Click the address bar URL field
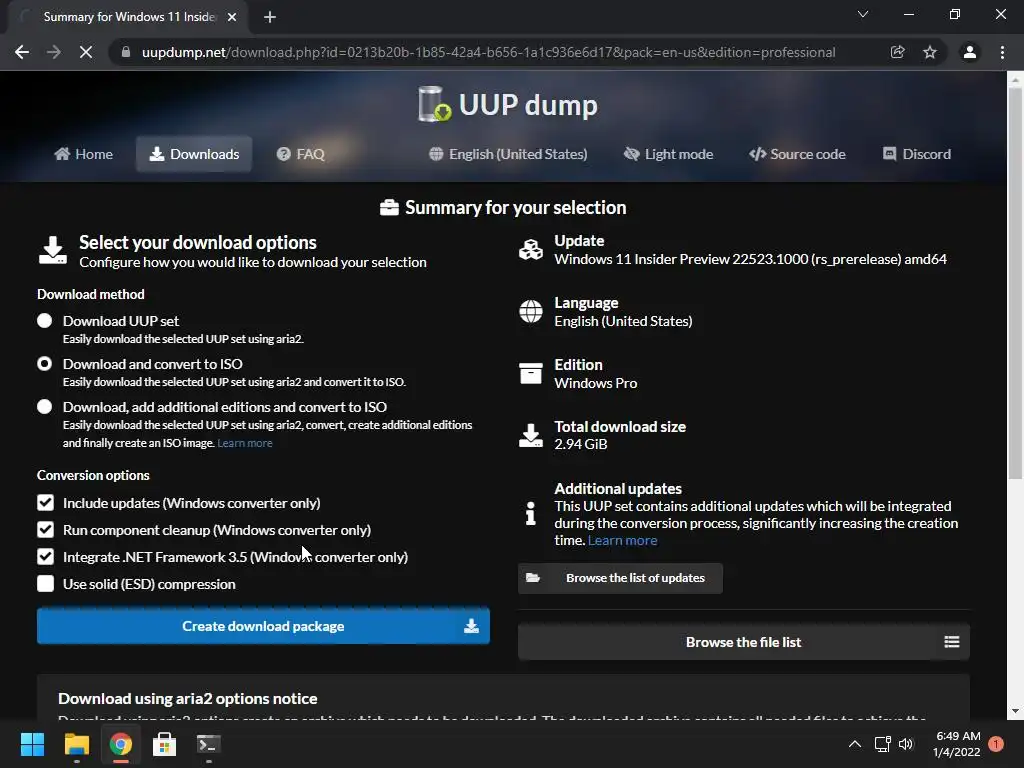 tap(488, 52)
